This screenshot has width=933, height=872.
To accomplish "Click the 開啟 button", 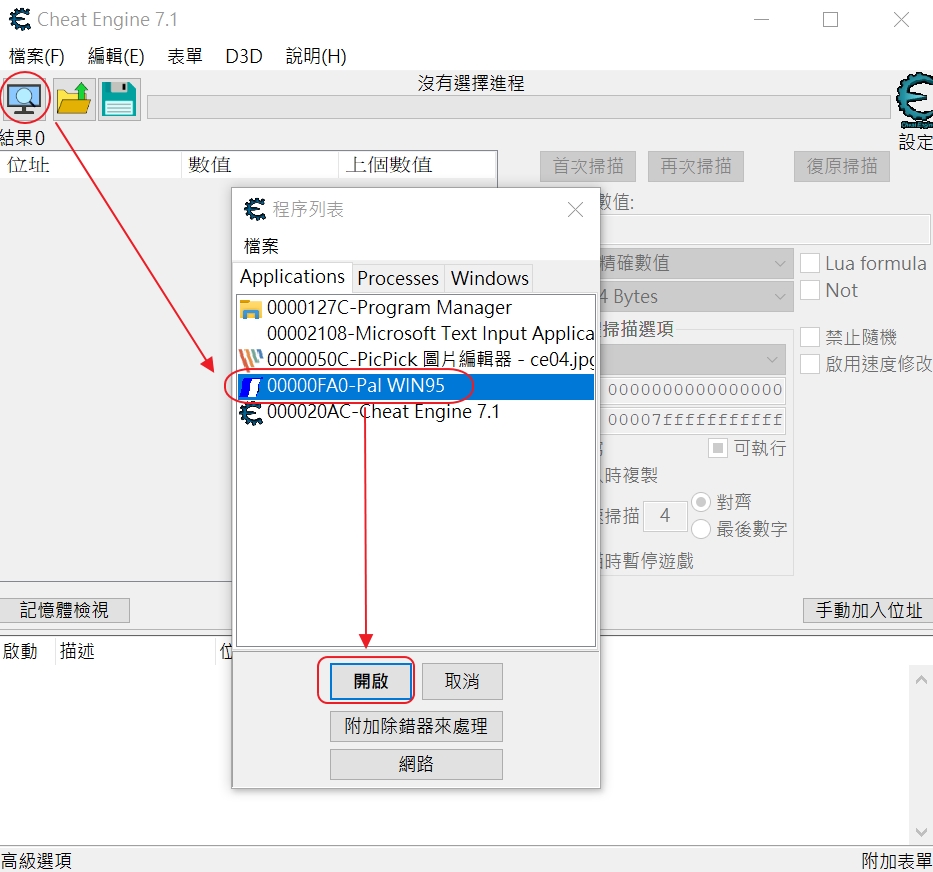I will (371, 681).
